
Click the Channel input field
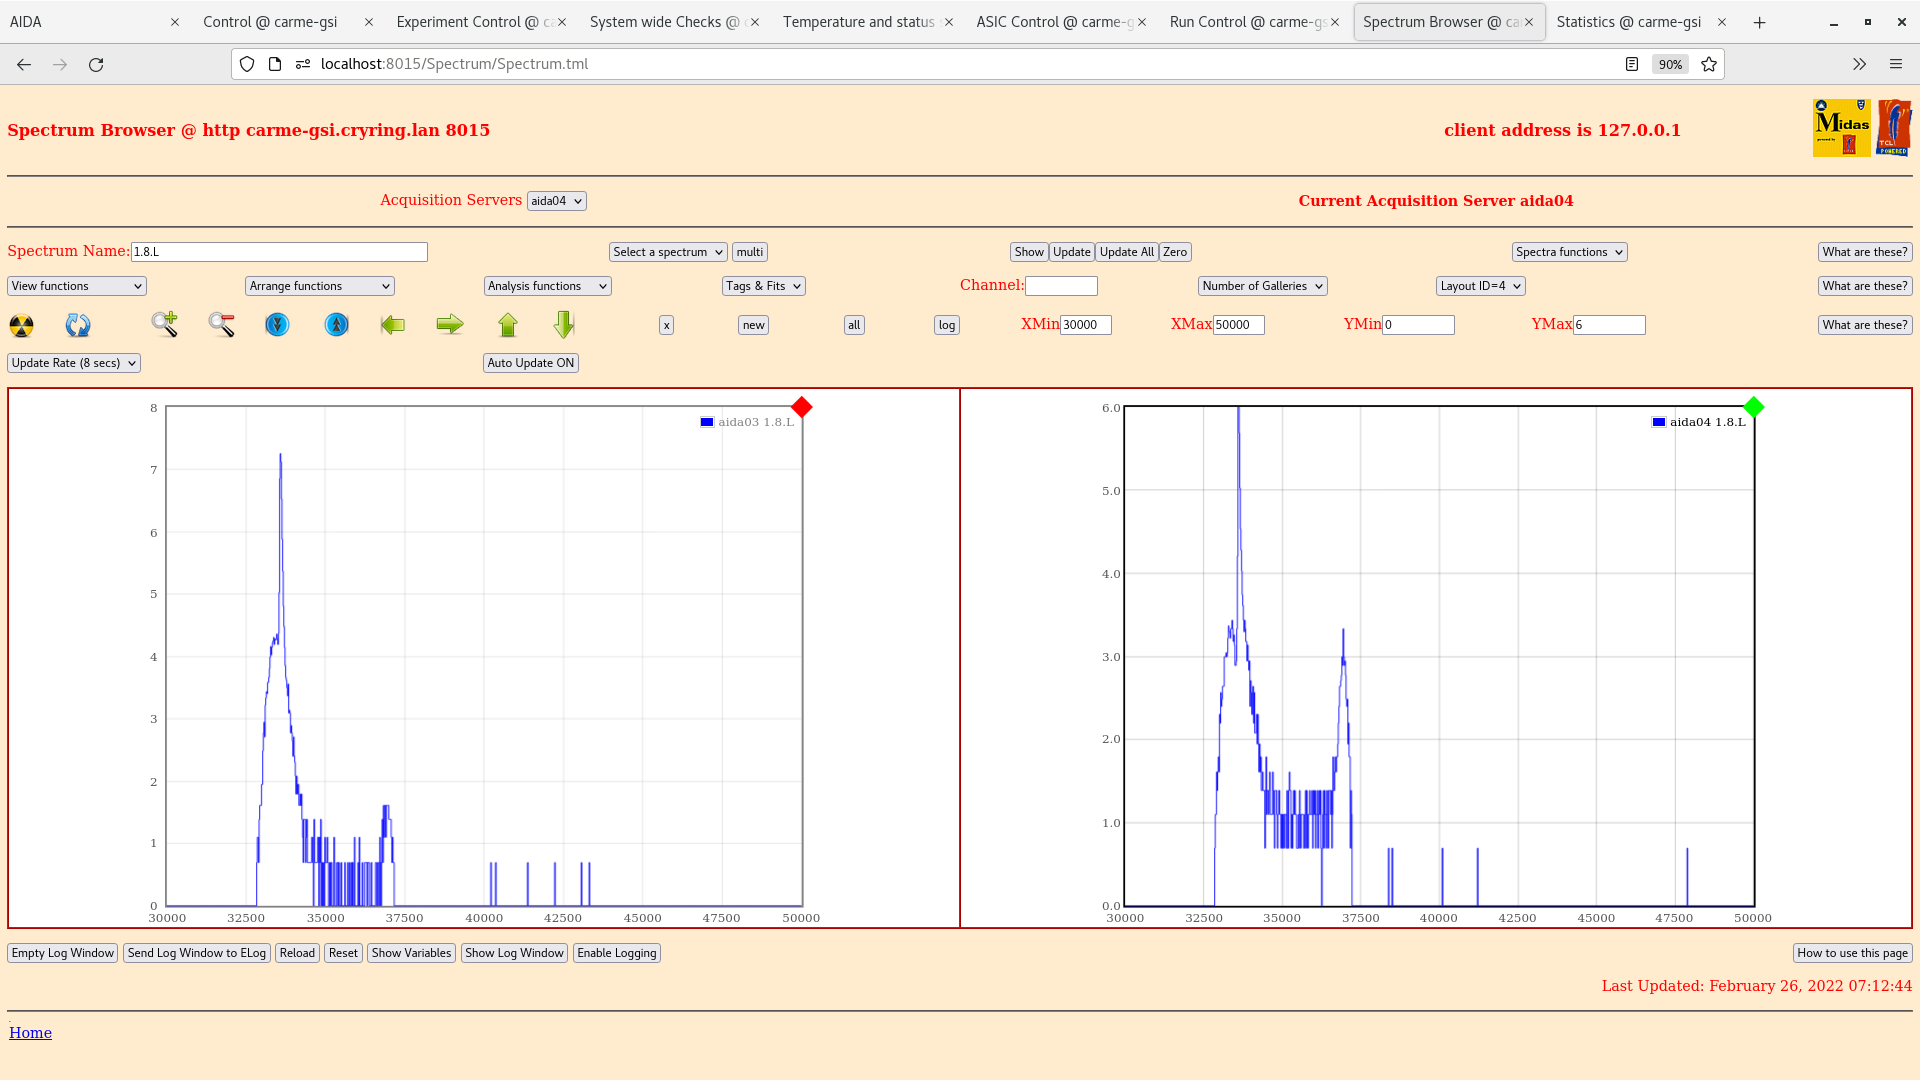click(x=1061, y=286)
